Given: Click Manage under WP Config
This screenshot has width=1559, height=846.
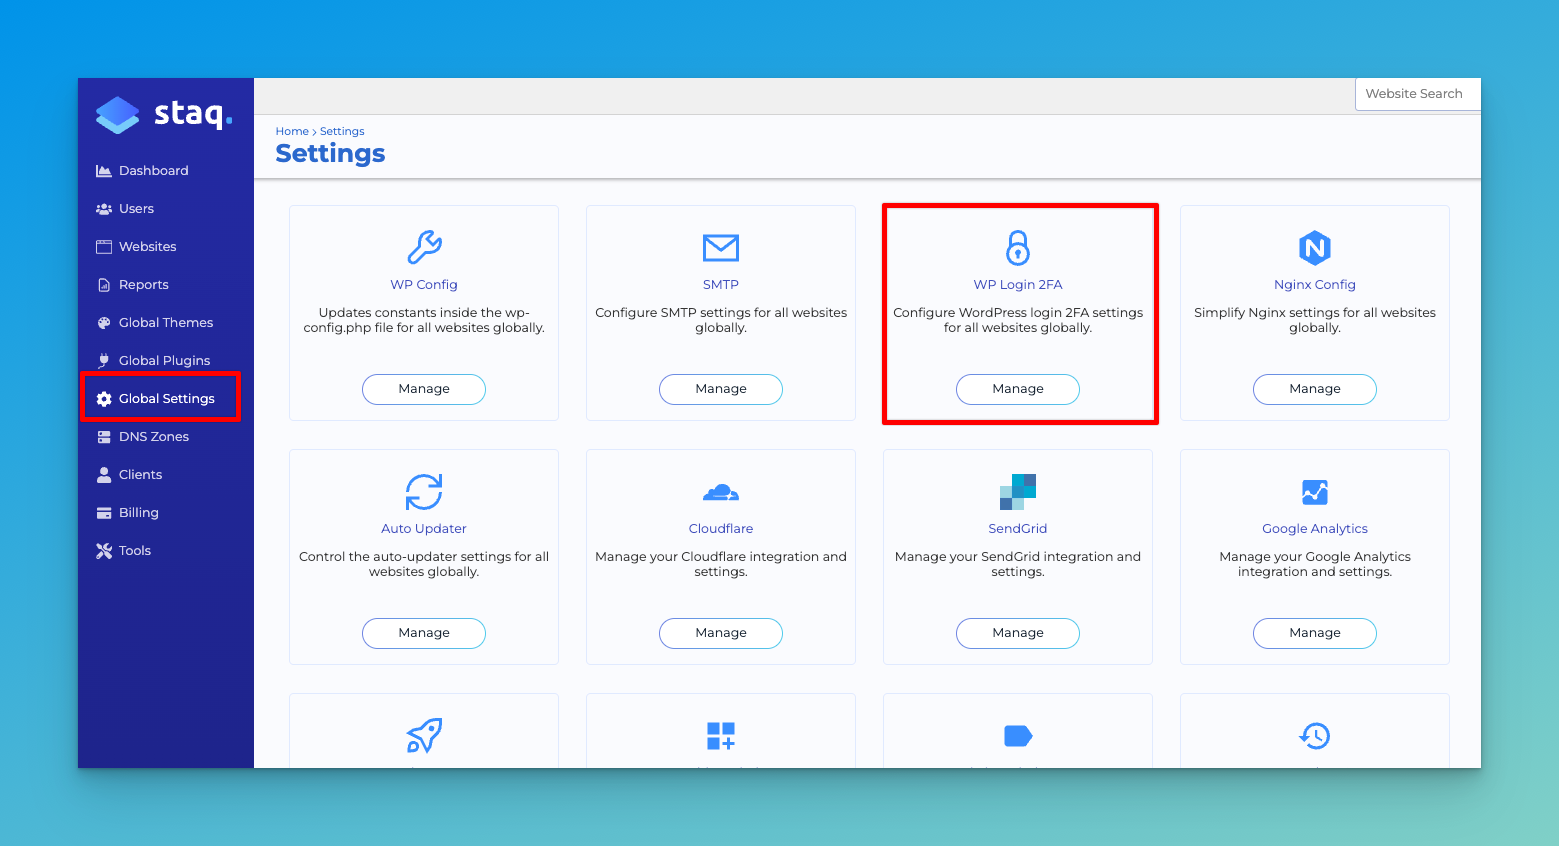Looking at the screenshot, I should [x=424, y=389].
